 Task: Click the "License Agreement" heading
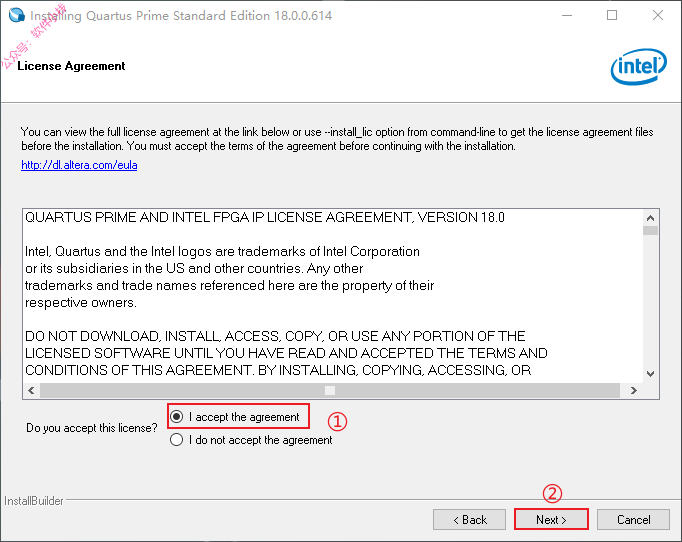(71, 66)
